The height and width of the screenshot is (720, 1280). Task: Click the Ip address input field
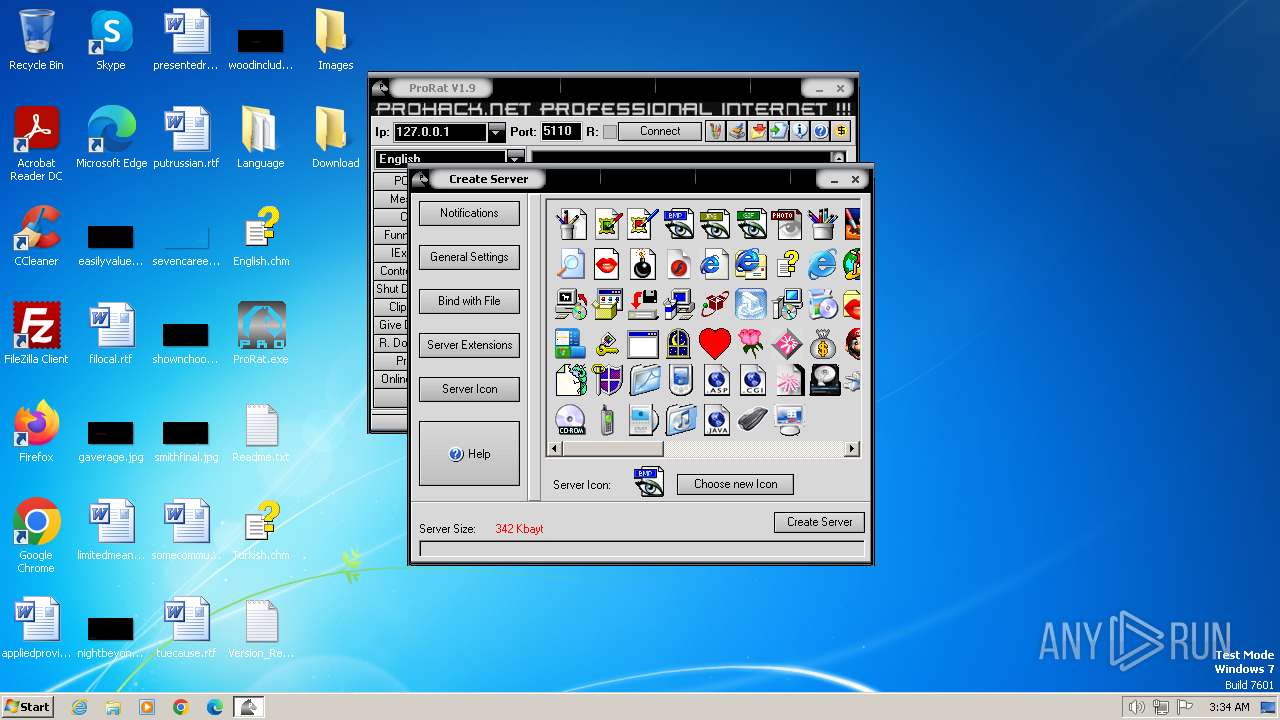pyautogui.click(x=441, y=132)
